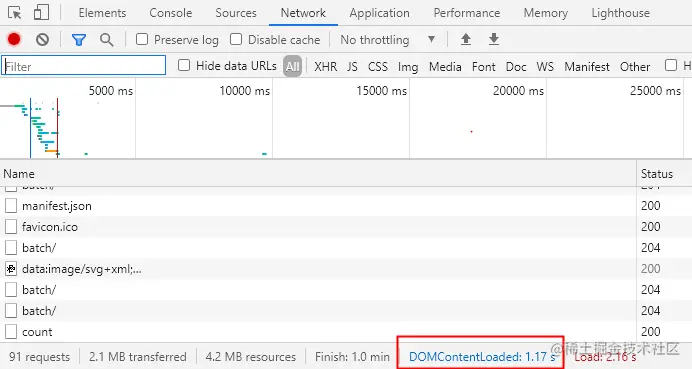The image size is (692, 369).
Task: Open the No throttling dropdown
Action: point(388,40)
